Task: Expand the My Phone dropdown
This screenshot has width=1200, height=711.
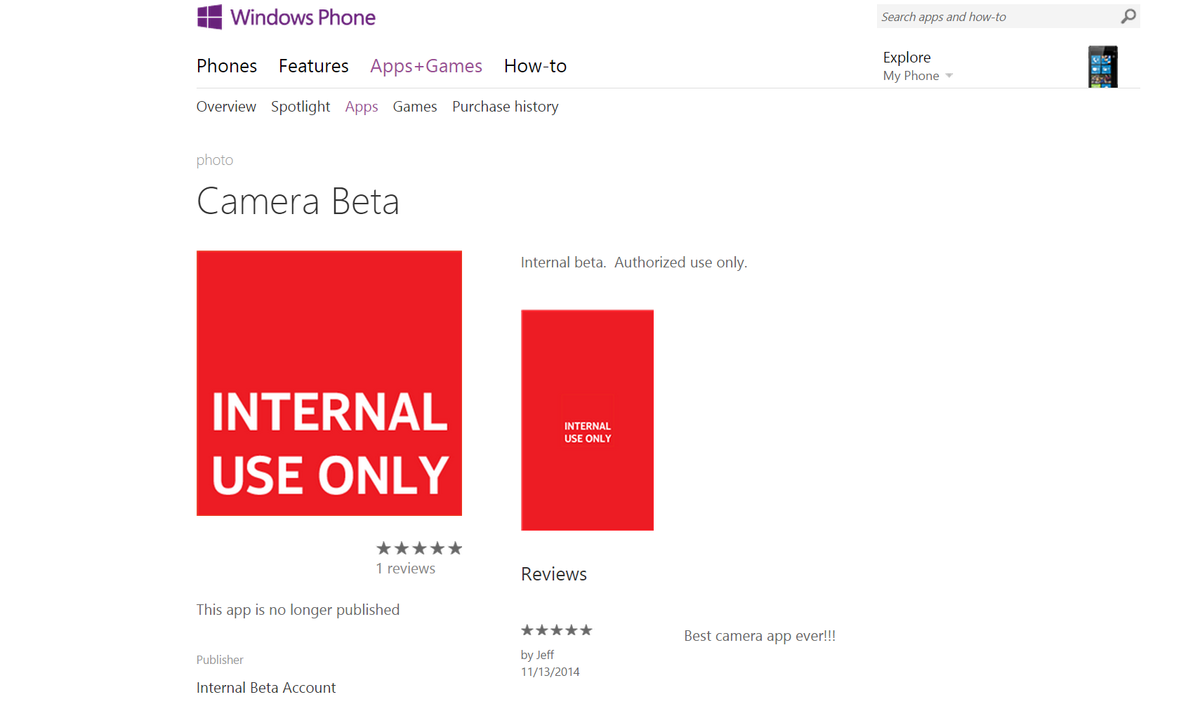Action: (x=916, y=75)
